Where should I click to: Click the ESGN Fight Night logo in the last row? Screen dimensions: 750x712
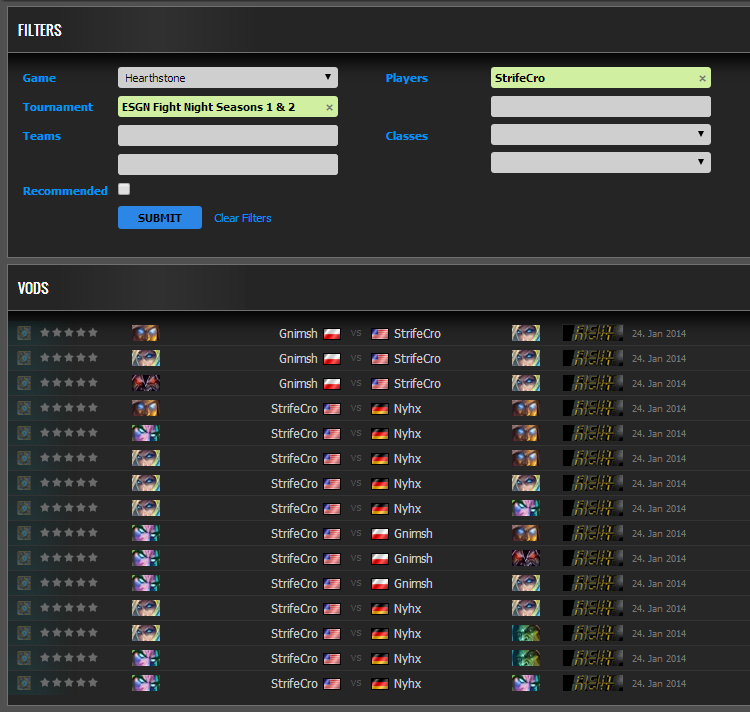(x=592, y=683)
